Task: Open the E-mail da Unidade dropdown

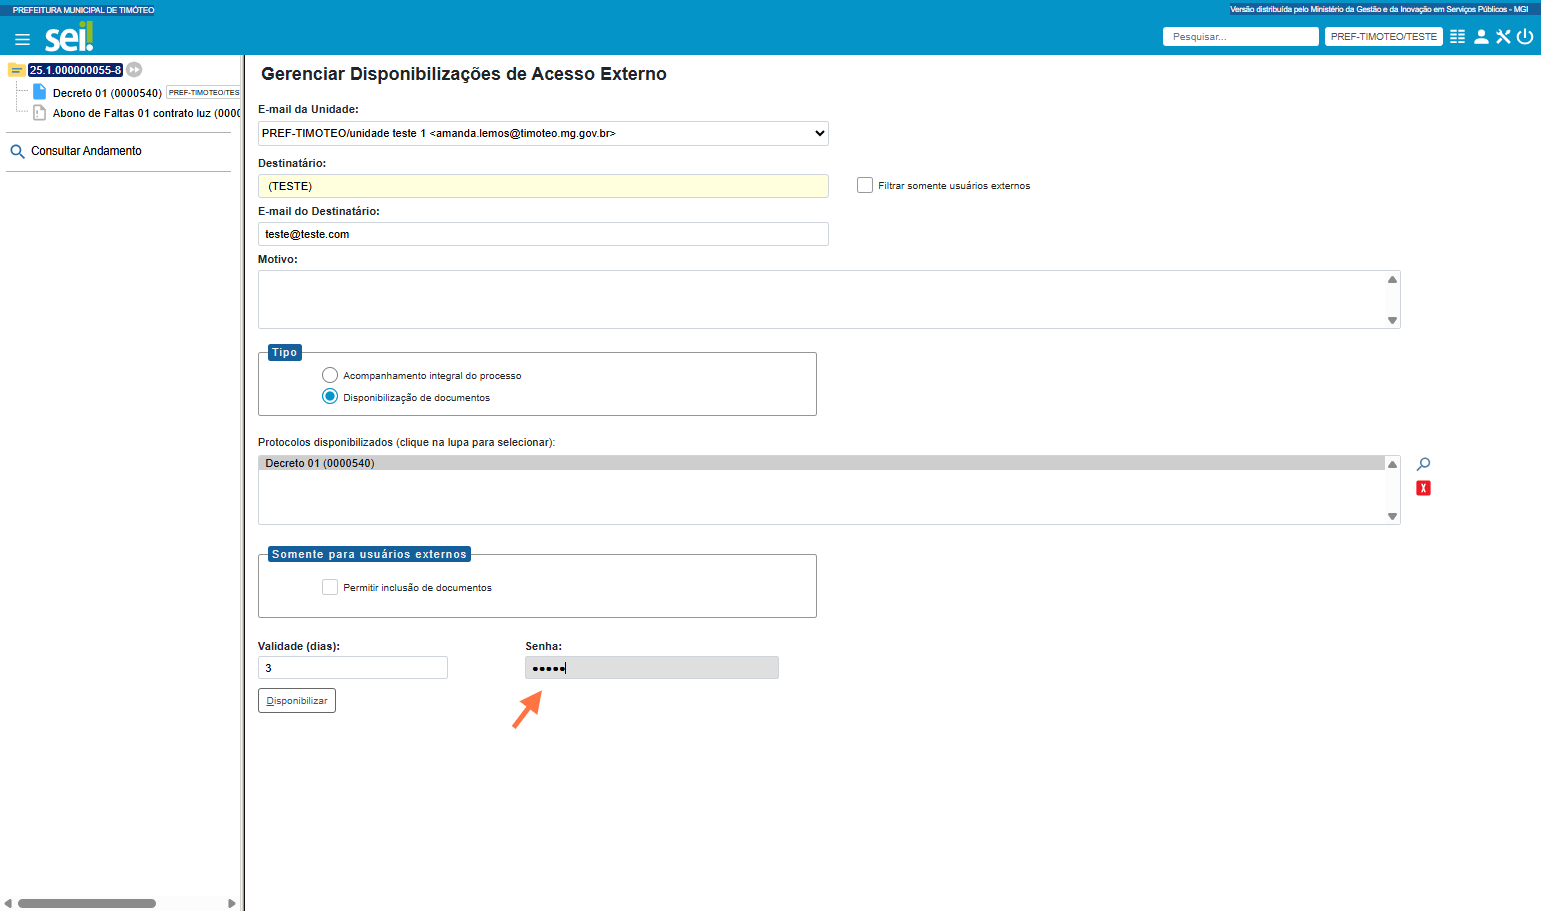Action: point(543,133)
